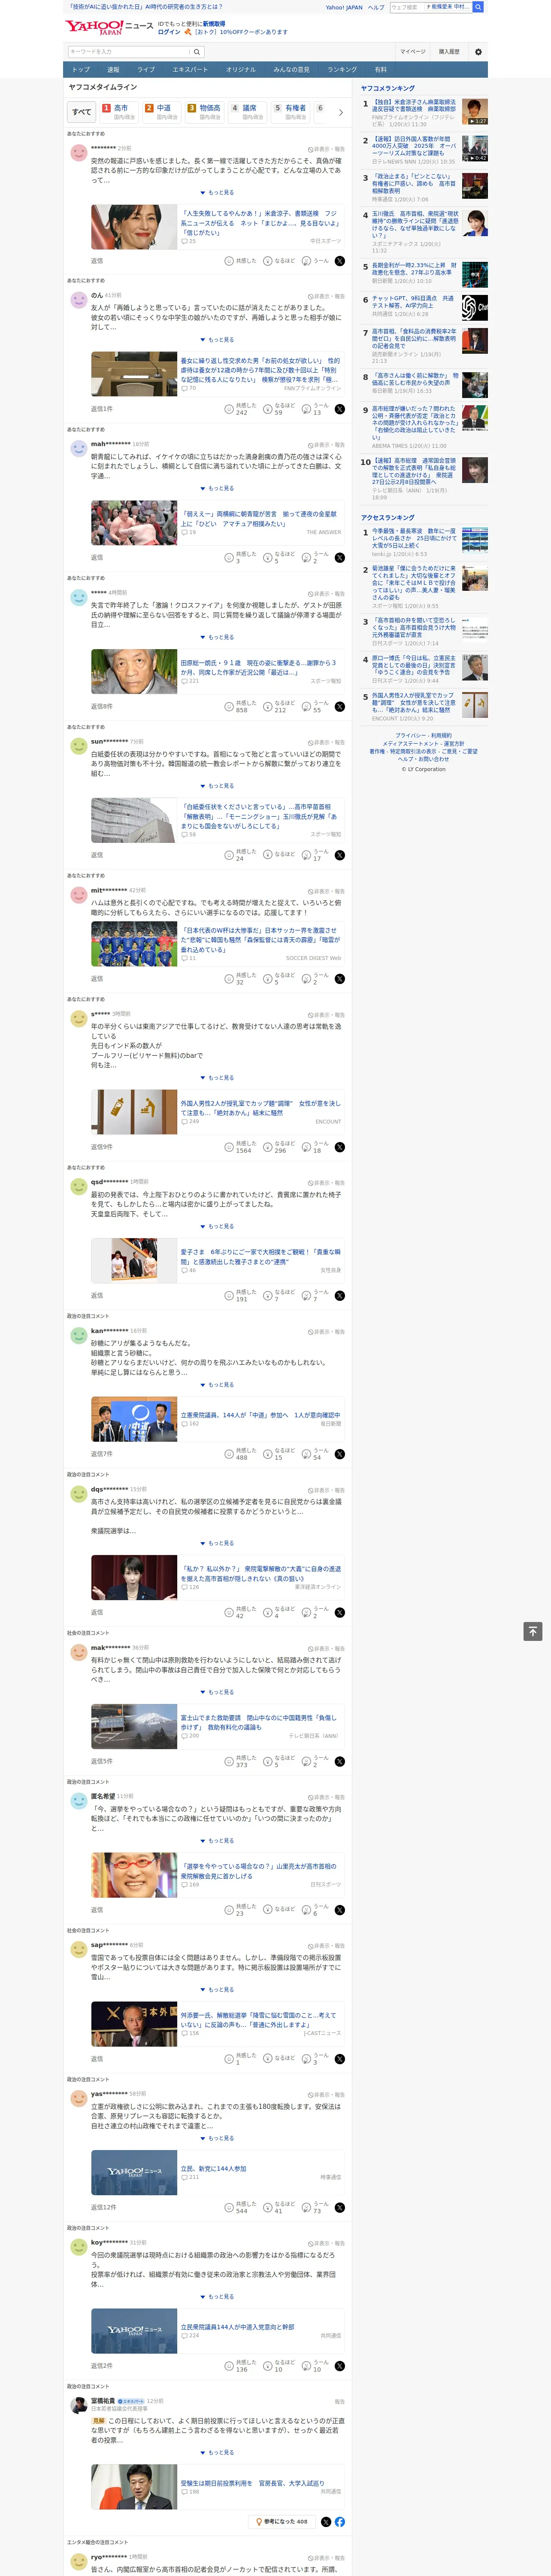The image size is (551, 2576).
Task: Open 返信8件 replies on the 田原総一朗 comment
Action: [102, 707]
